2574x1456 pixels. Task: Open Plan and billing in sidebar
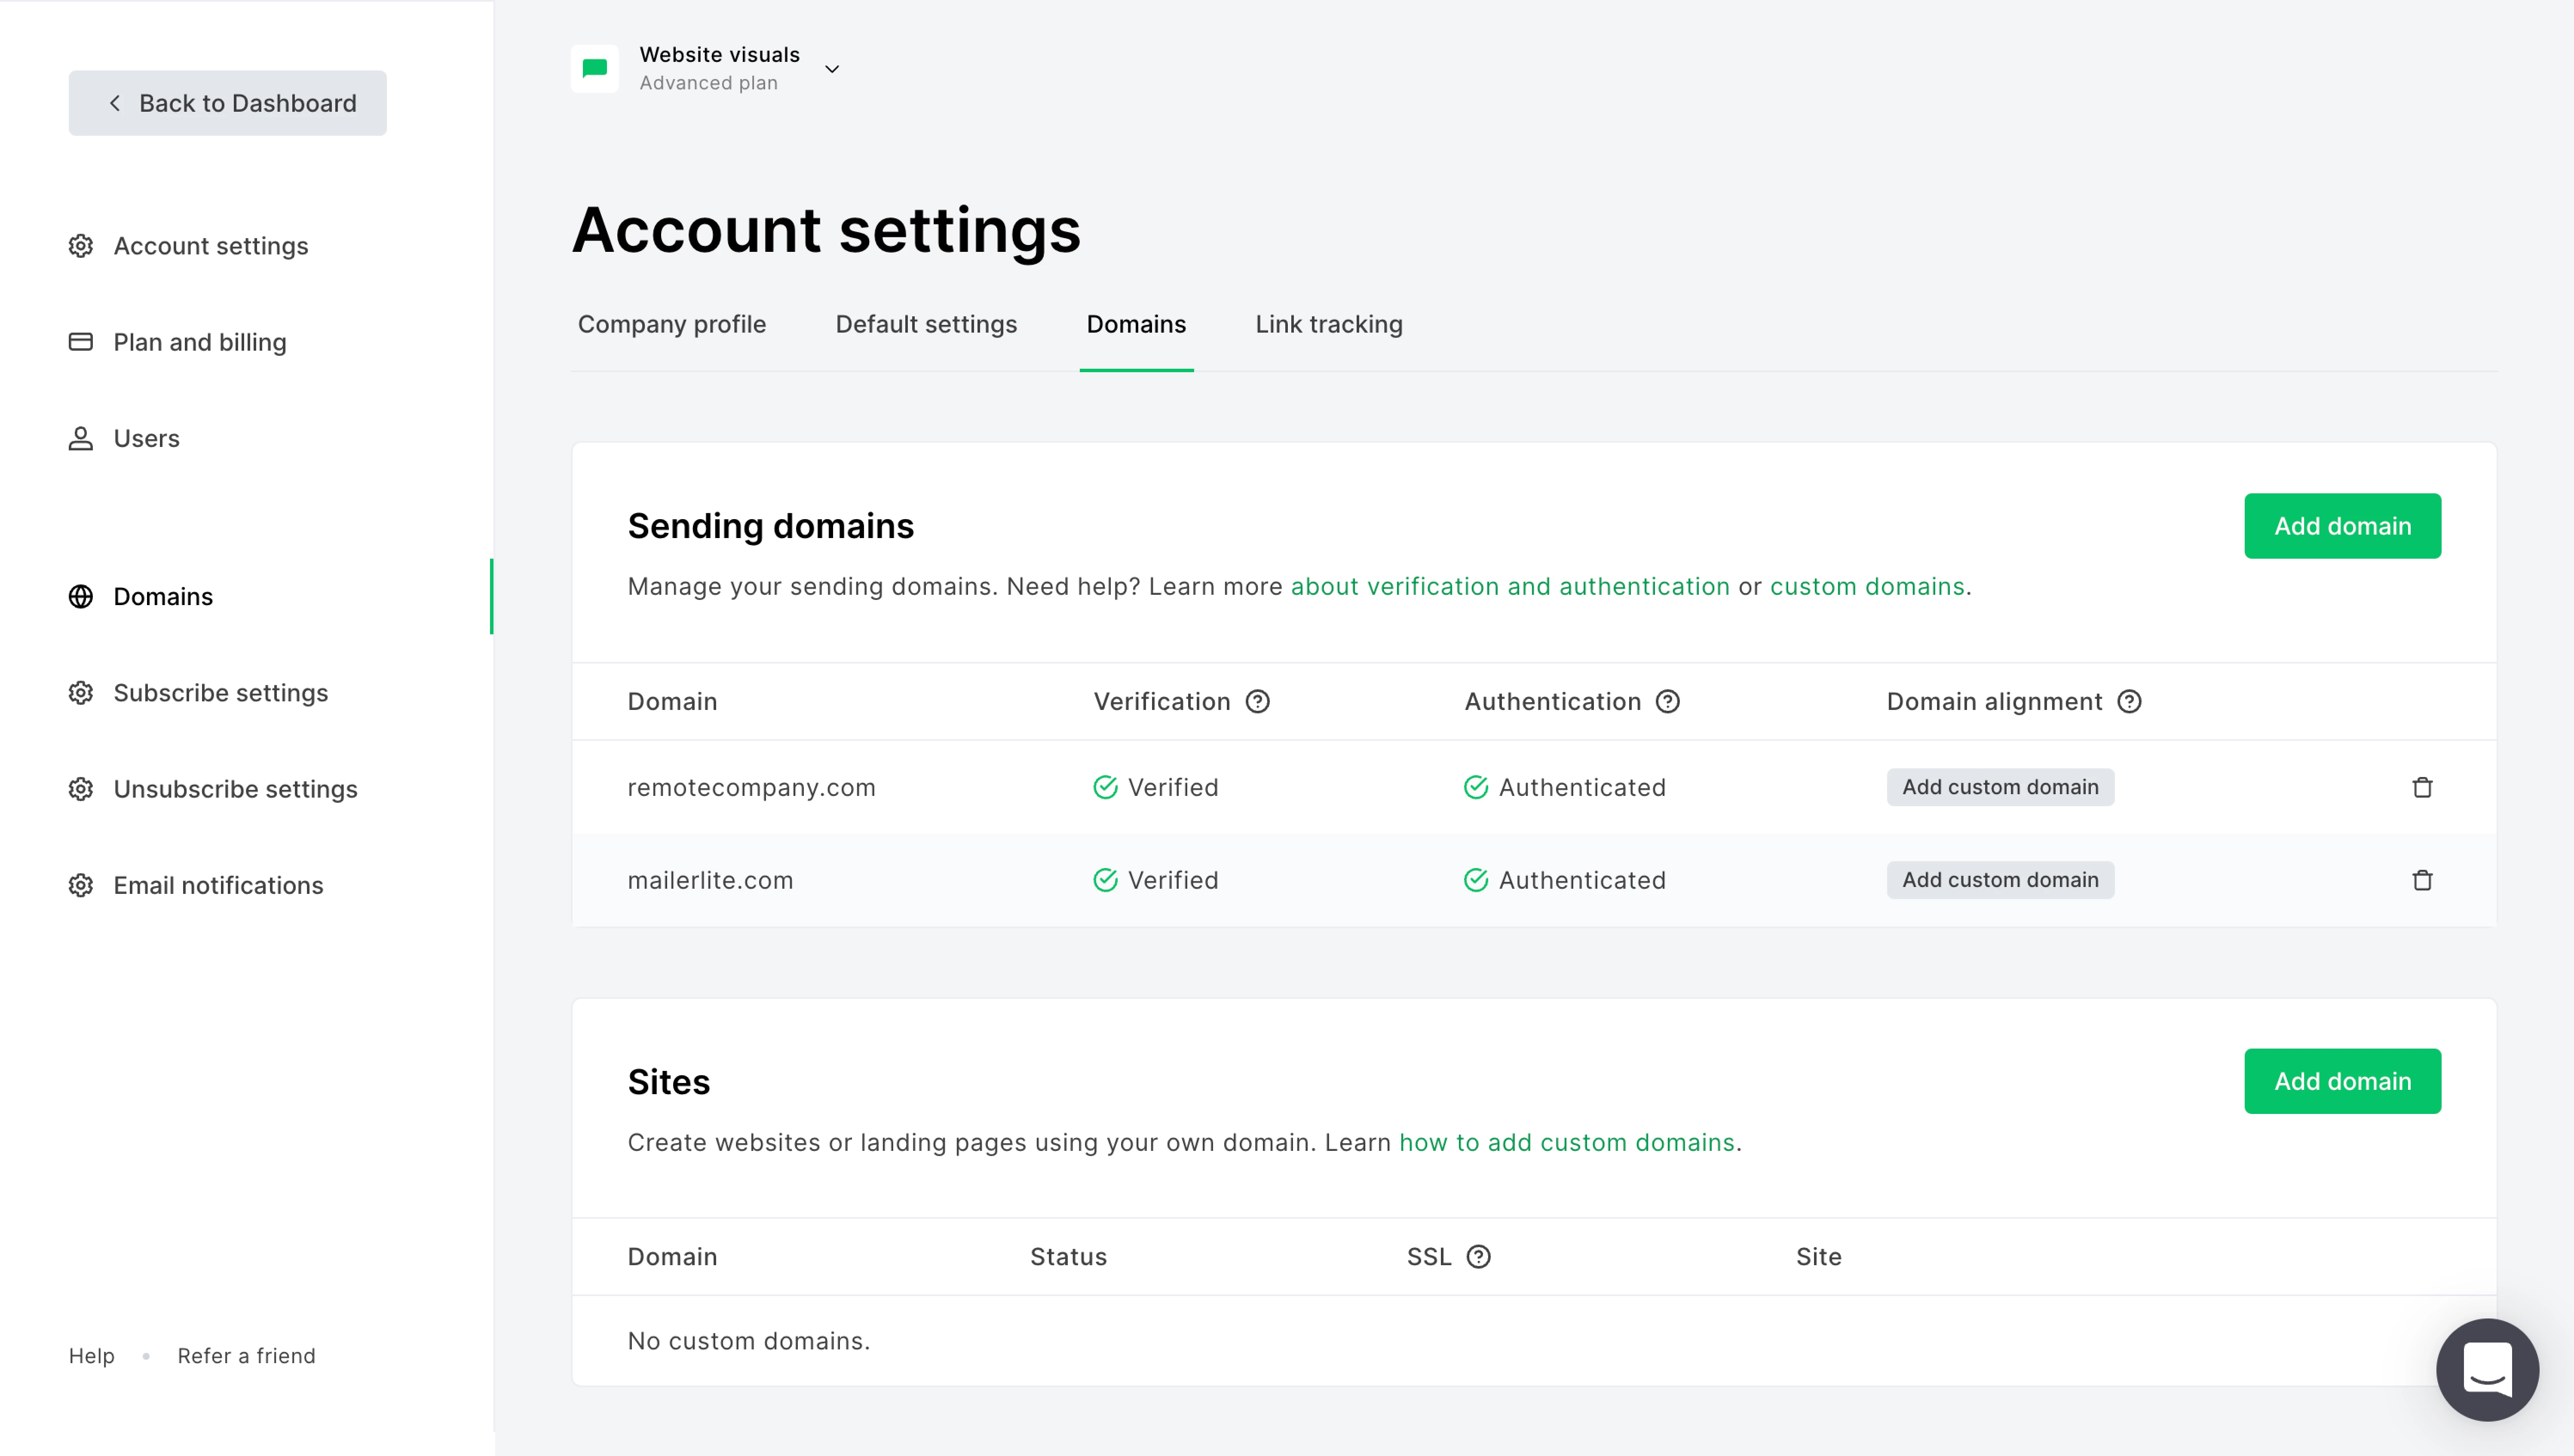coord(199,342)
